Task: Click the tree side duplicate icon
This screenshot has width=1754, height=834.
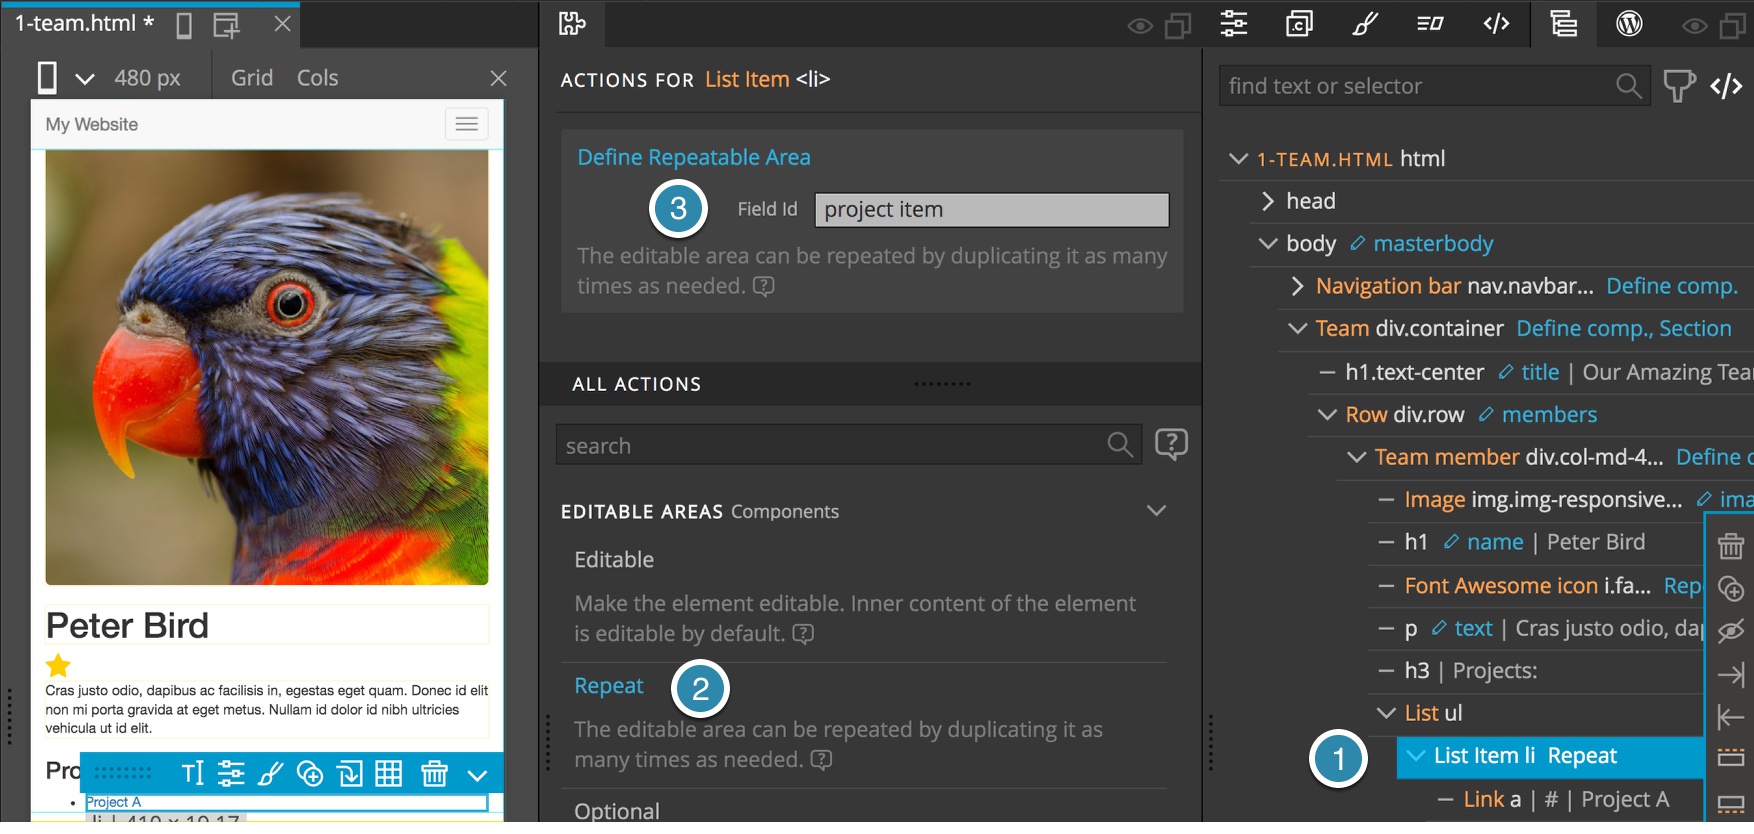Action: (1731, 589)
